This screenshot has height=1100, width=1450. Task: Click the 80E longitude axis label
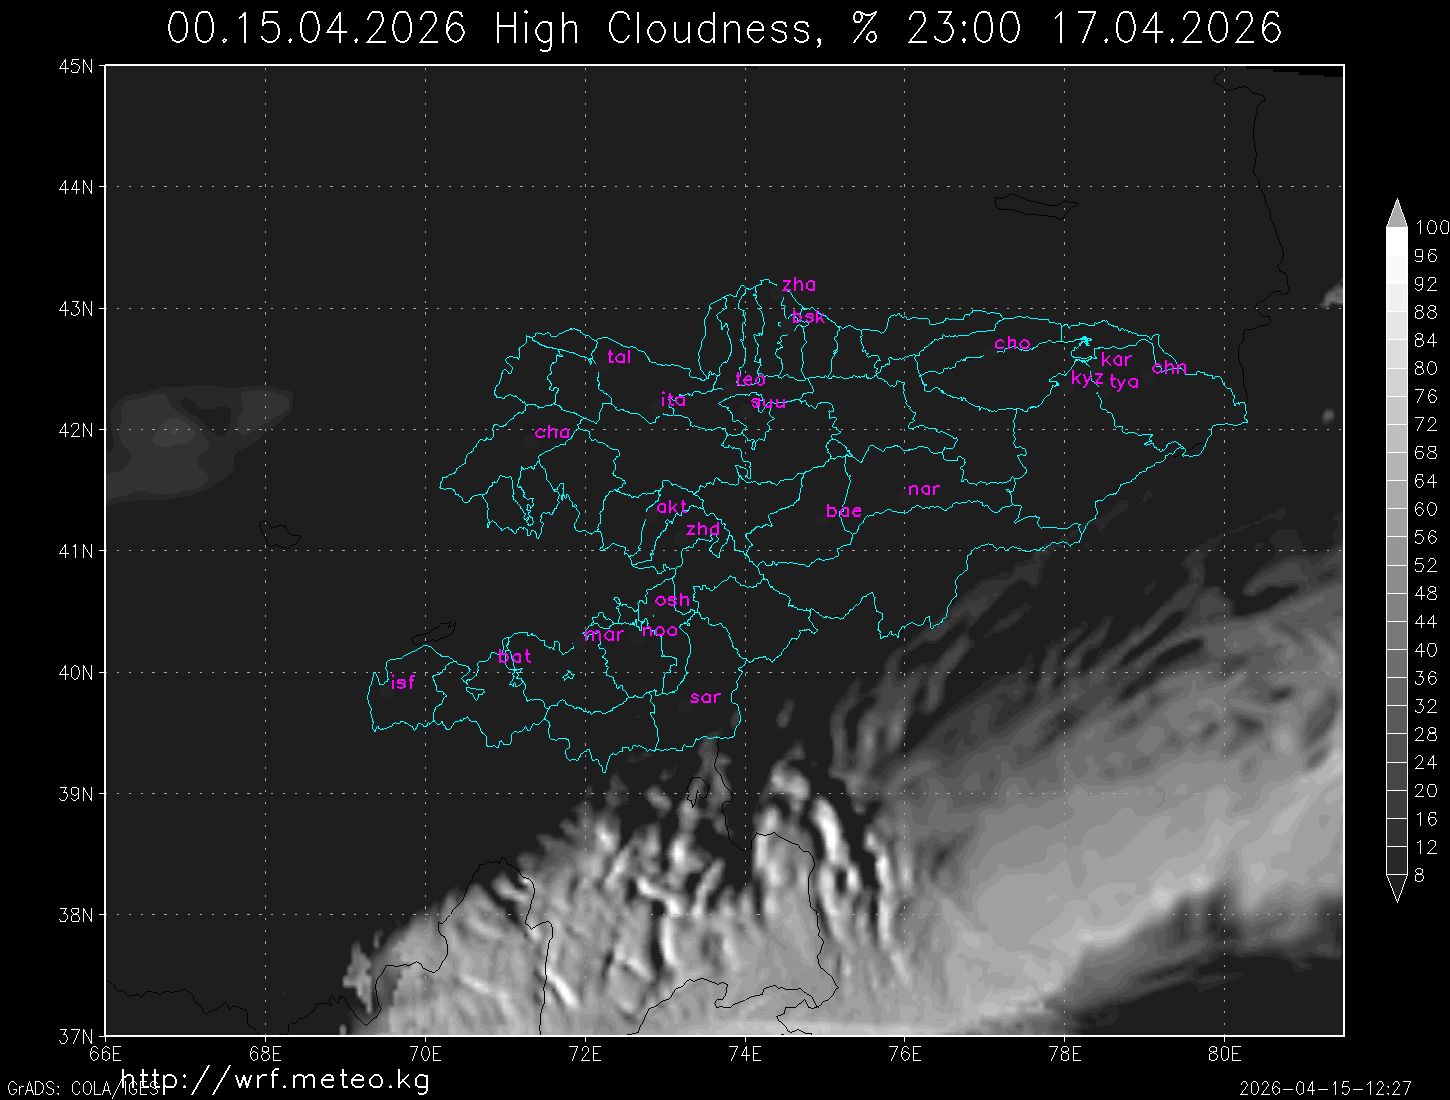pos(1224,1053)
